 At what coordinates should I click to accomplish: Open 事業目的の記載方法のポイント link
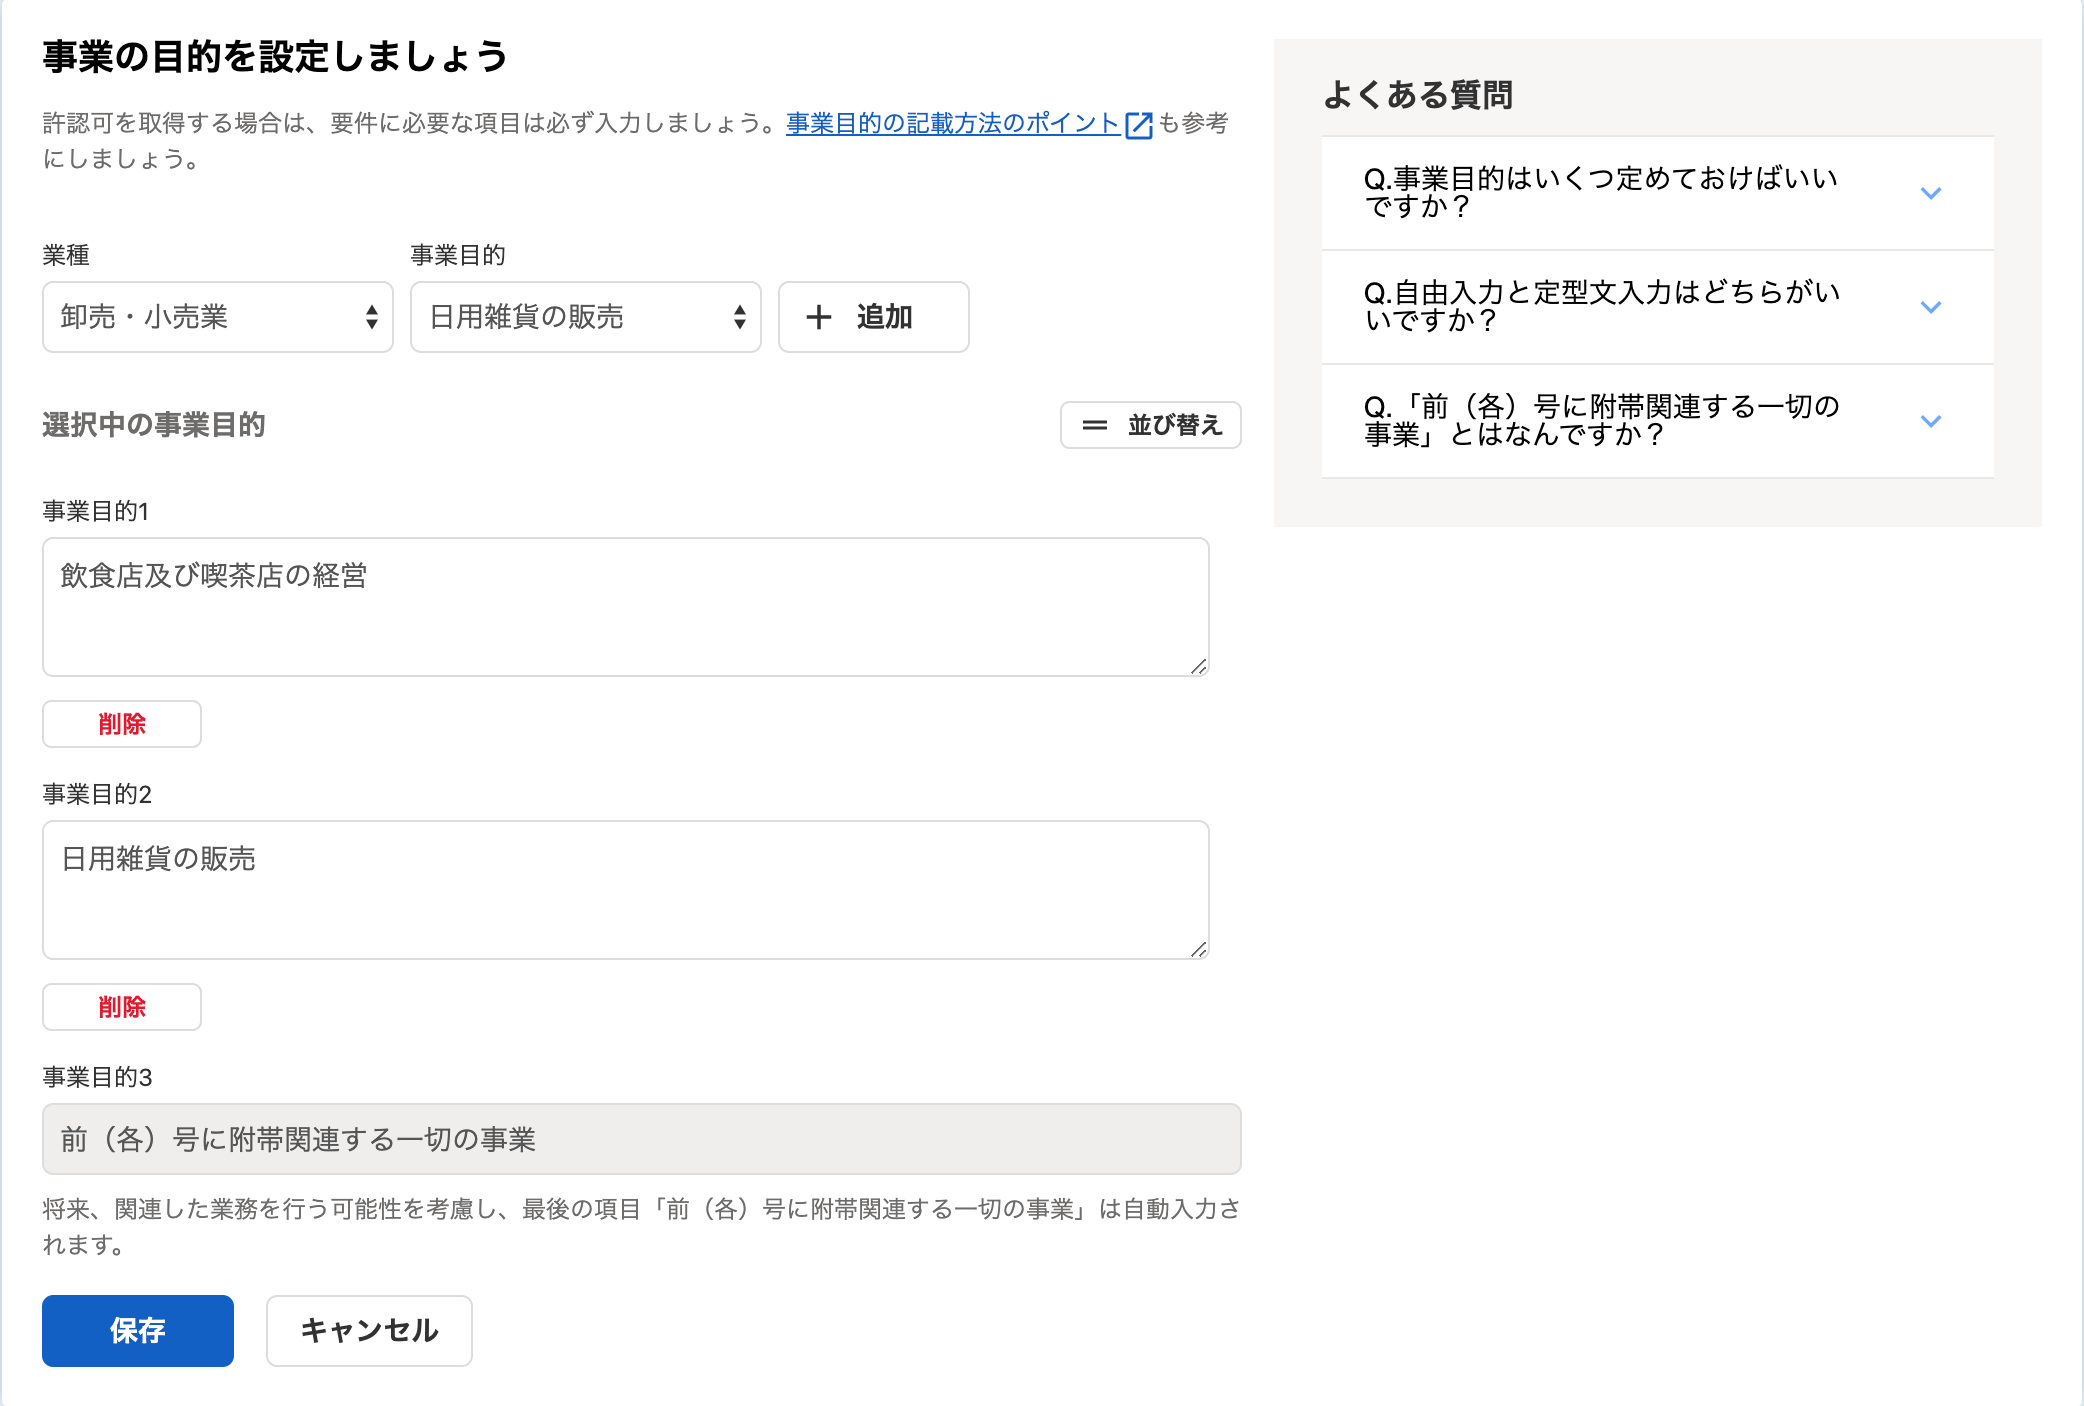pyautogui.click(x=953, y=123)
